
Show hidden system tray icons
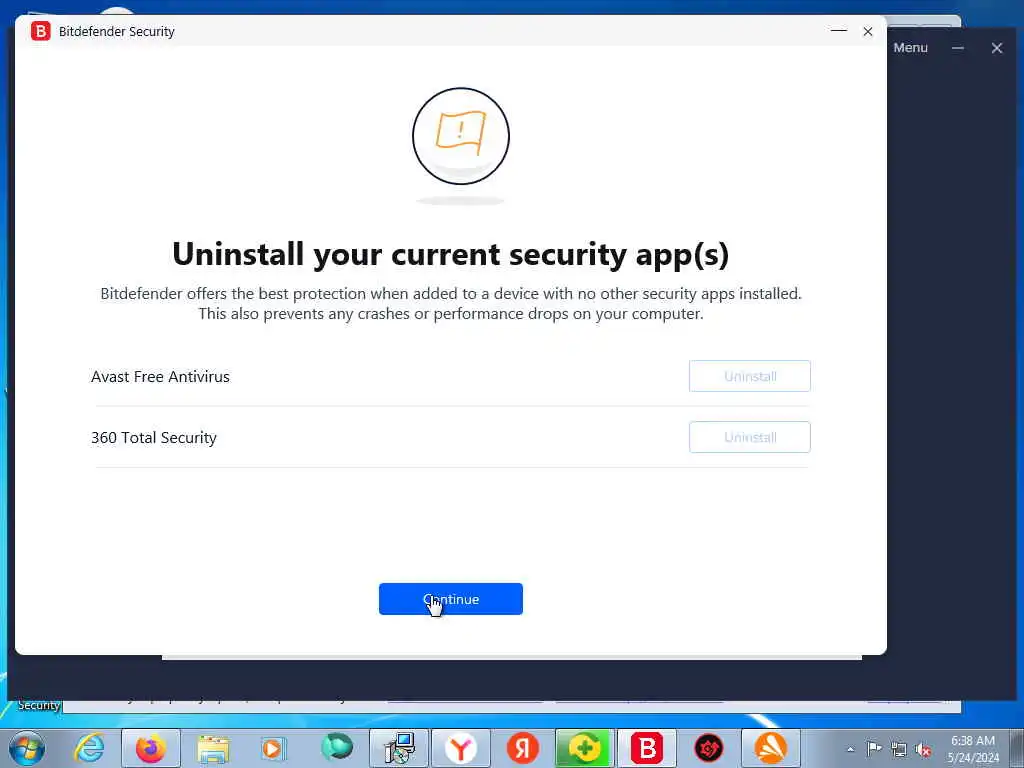point(850,749)
